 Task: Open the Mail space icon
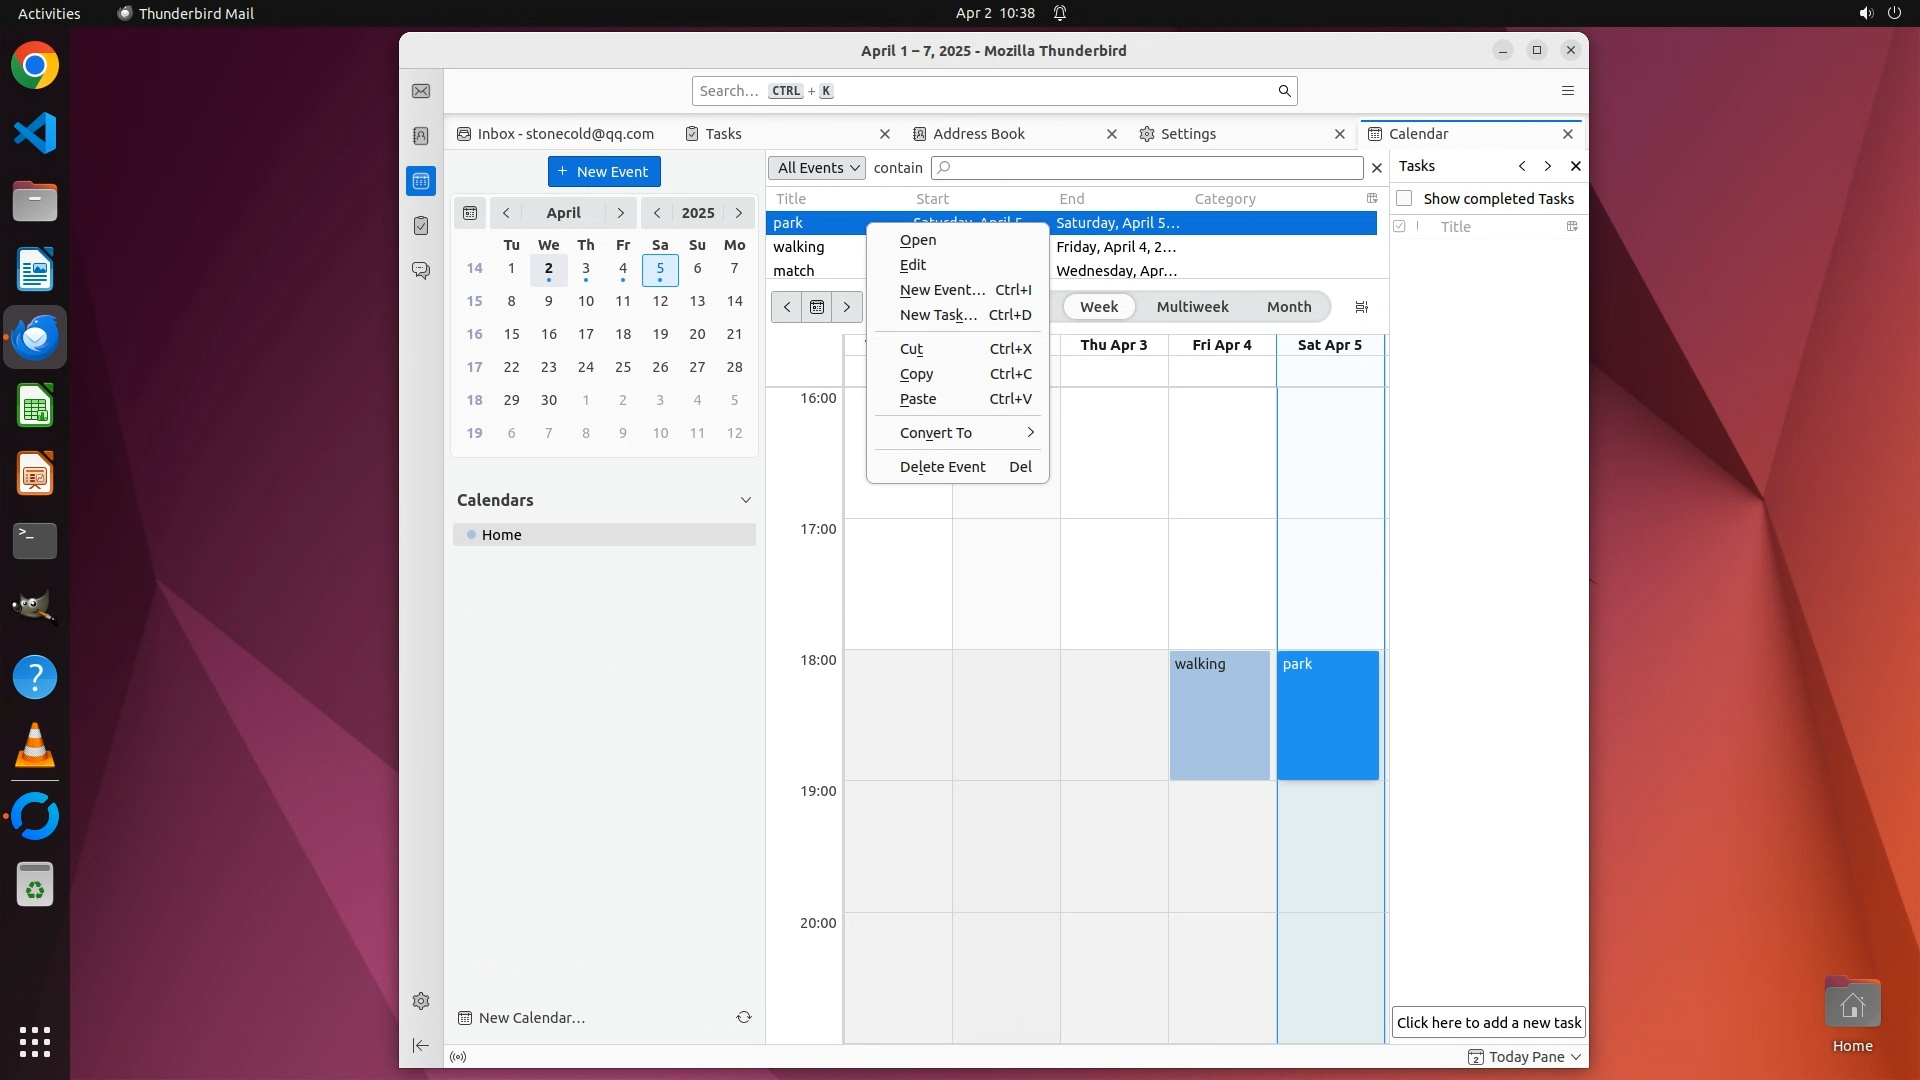(421, 91)
